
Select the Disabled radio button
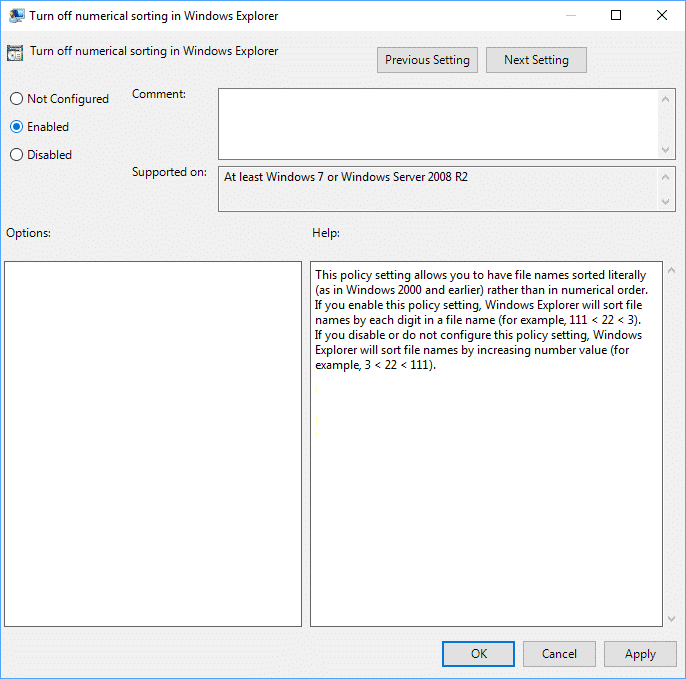pos(16,155)
